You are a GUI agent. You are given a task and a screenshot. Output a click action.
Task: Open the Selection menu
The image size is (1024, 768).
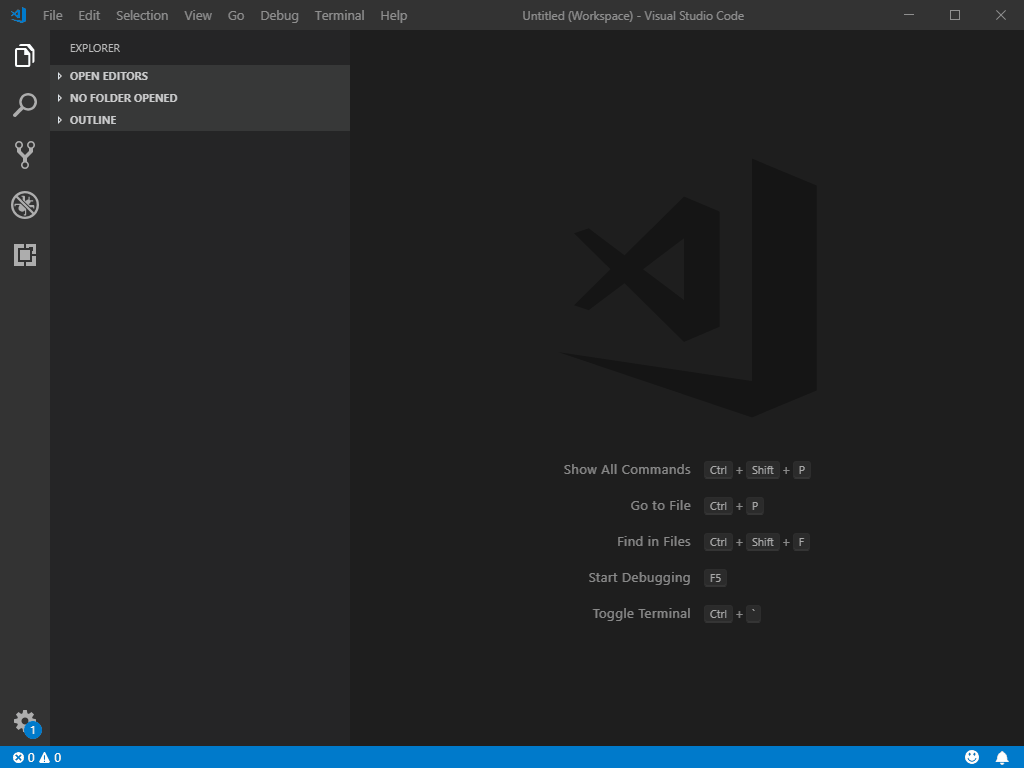[142, 15]
